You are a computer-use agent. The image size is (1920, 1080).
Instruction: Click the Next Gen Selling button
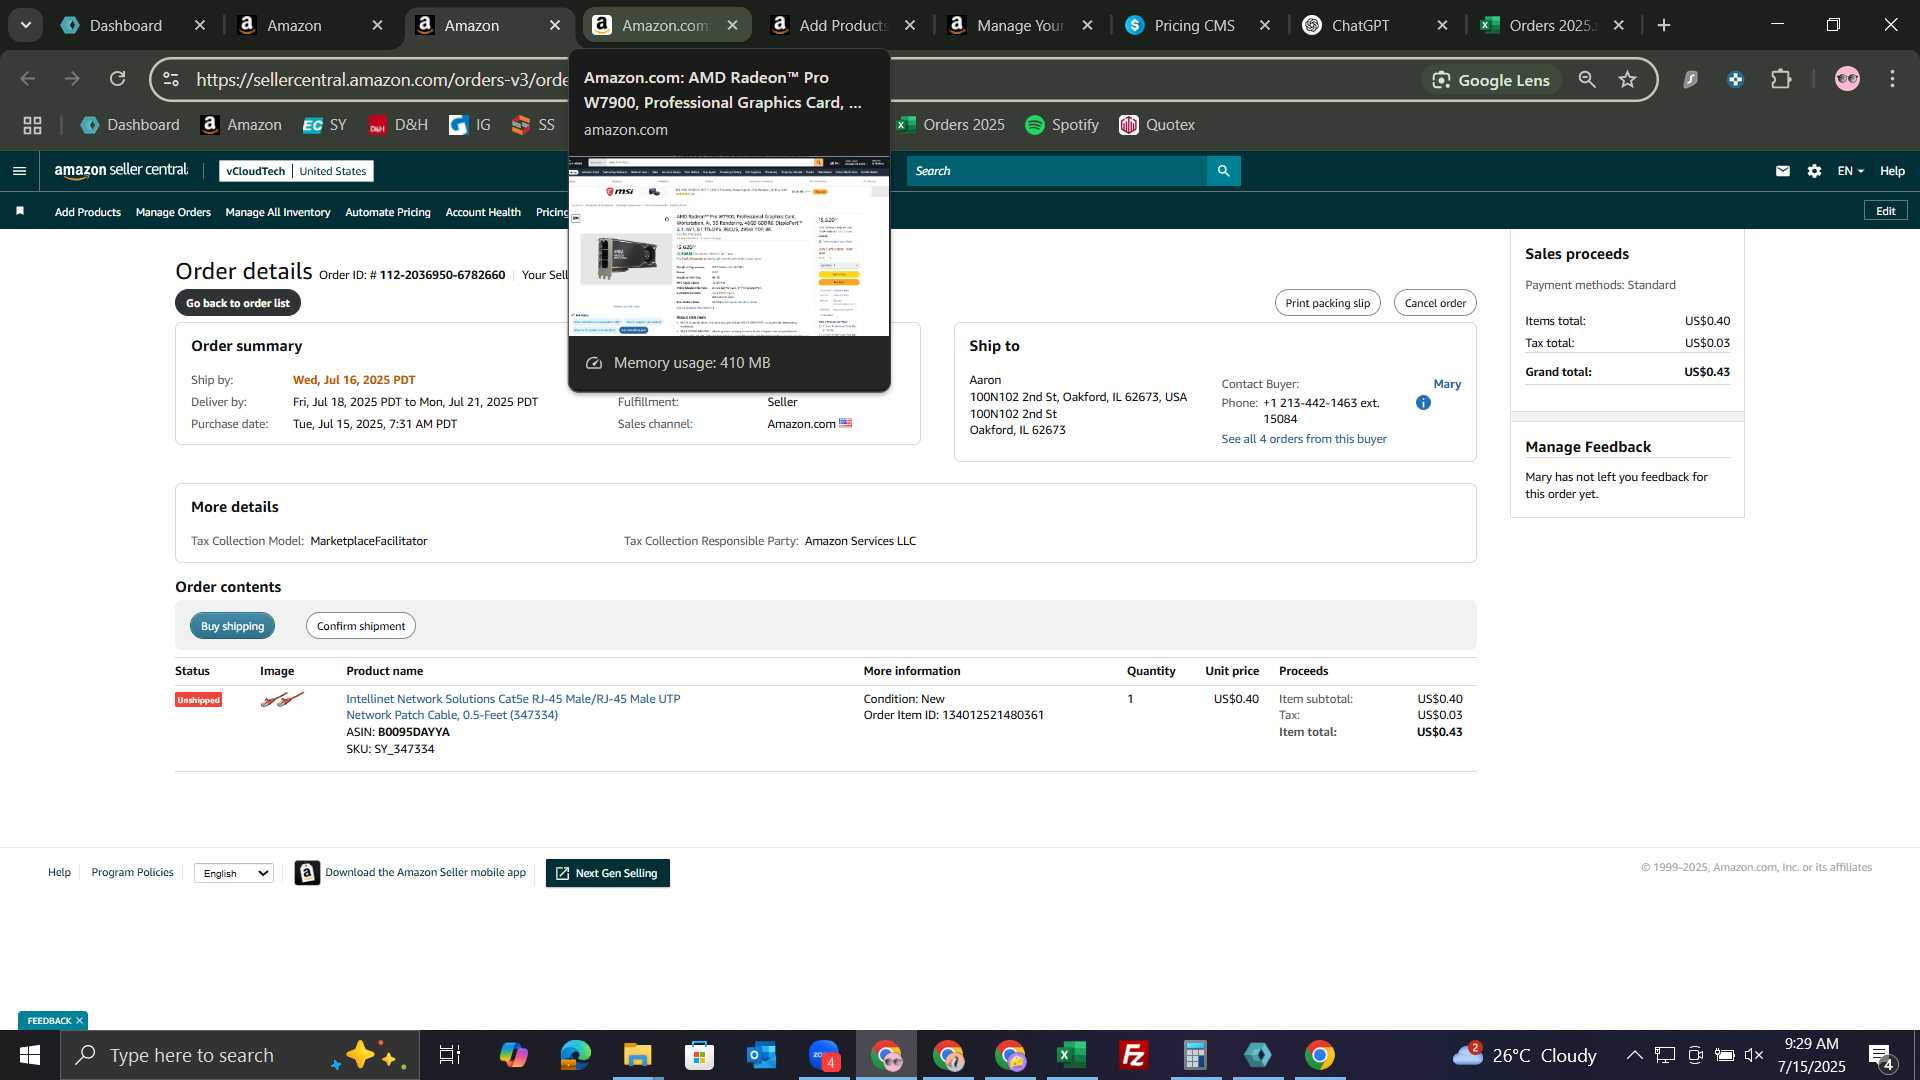pyautogui.click(x=608, y=873)
